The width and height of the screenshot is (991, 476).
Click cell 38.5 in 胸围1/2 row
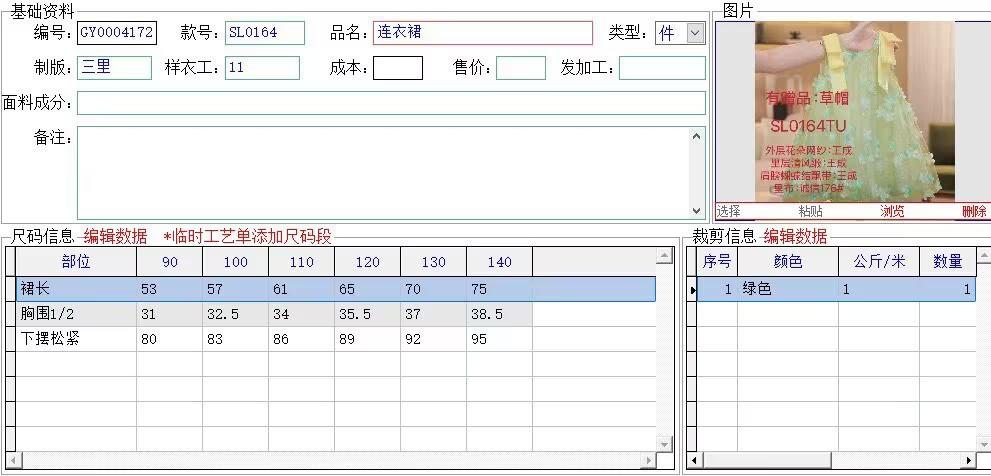(499, 314)
